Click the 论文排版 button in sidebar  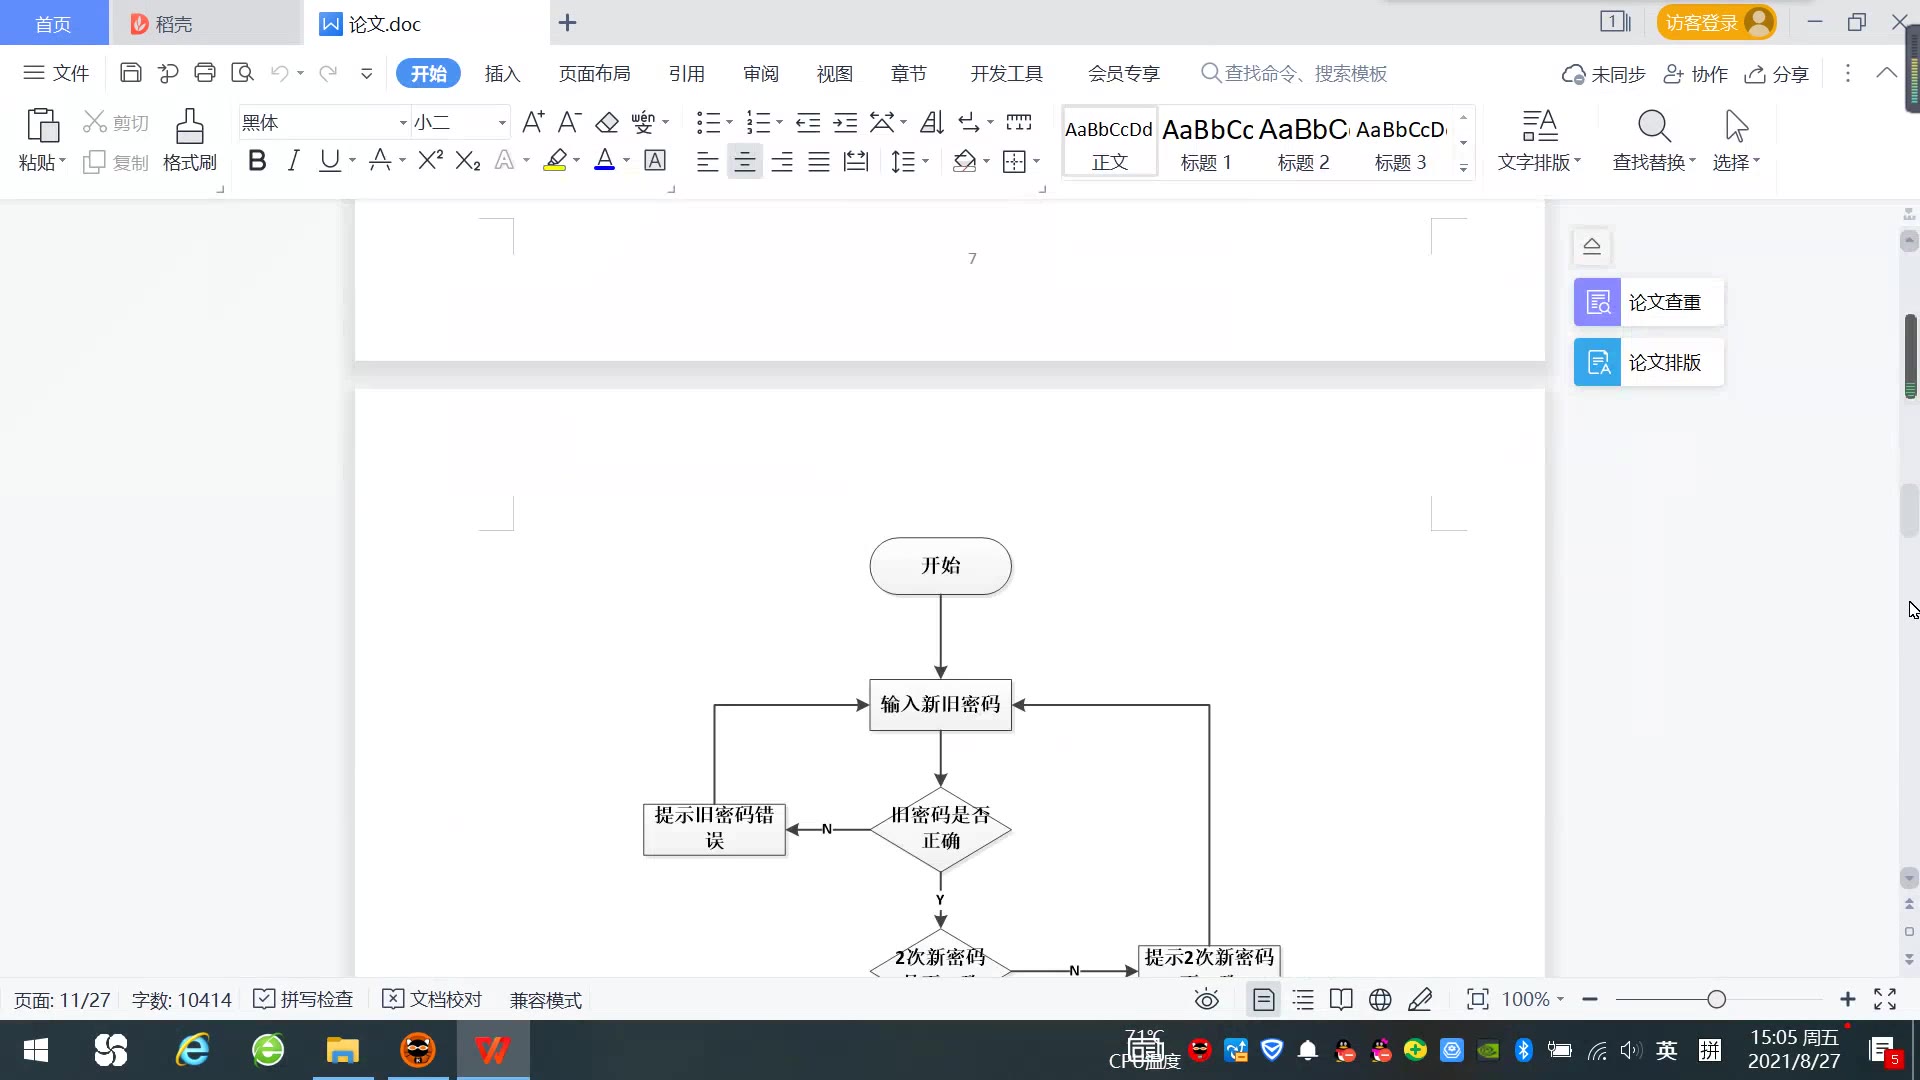click(1648, 362)
